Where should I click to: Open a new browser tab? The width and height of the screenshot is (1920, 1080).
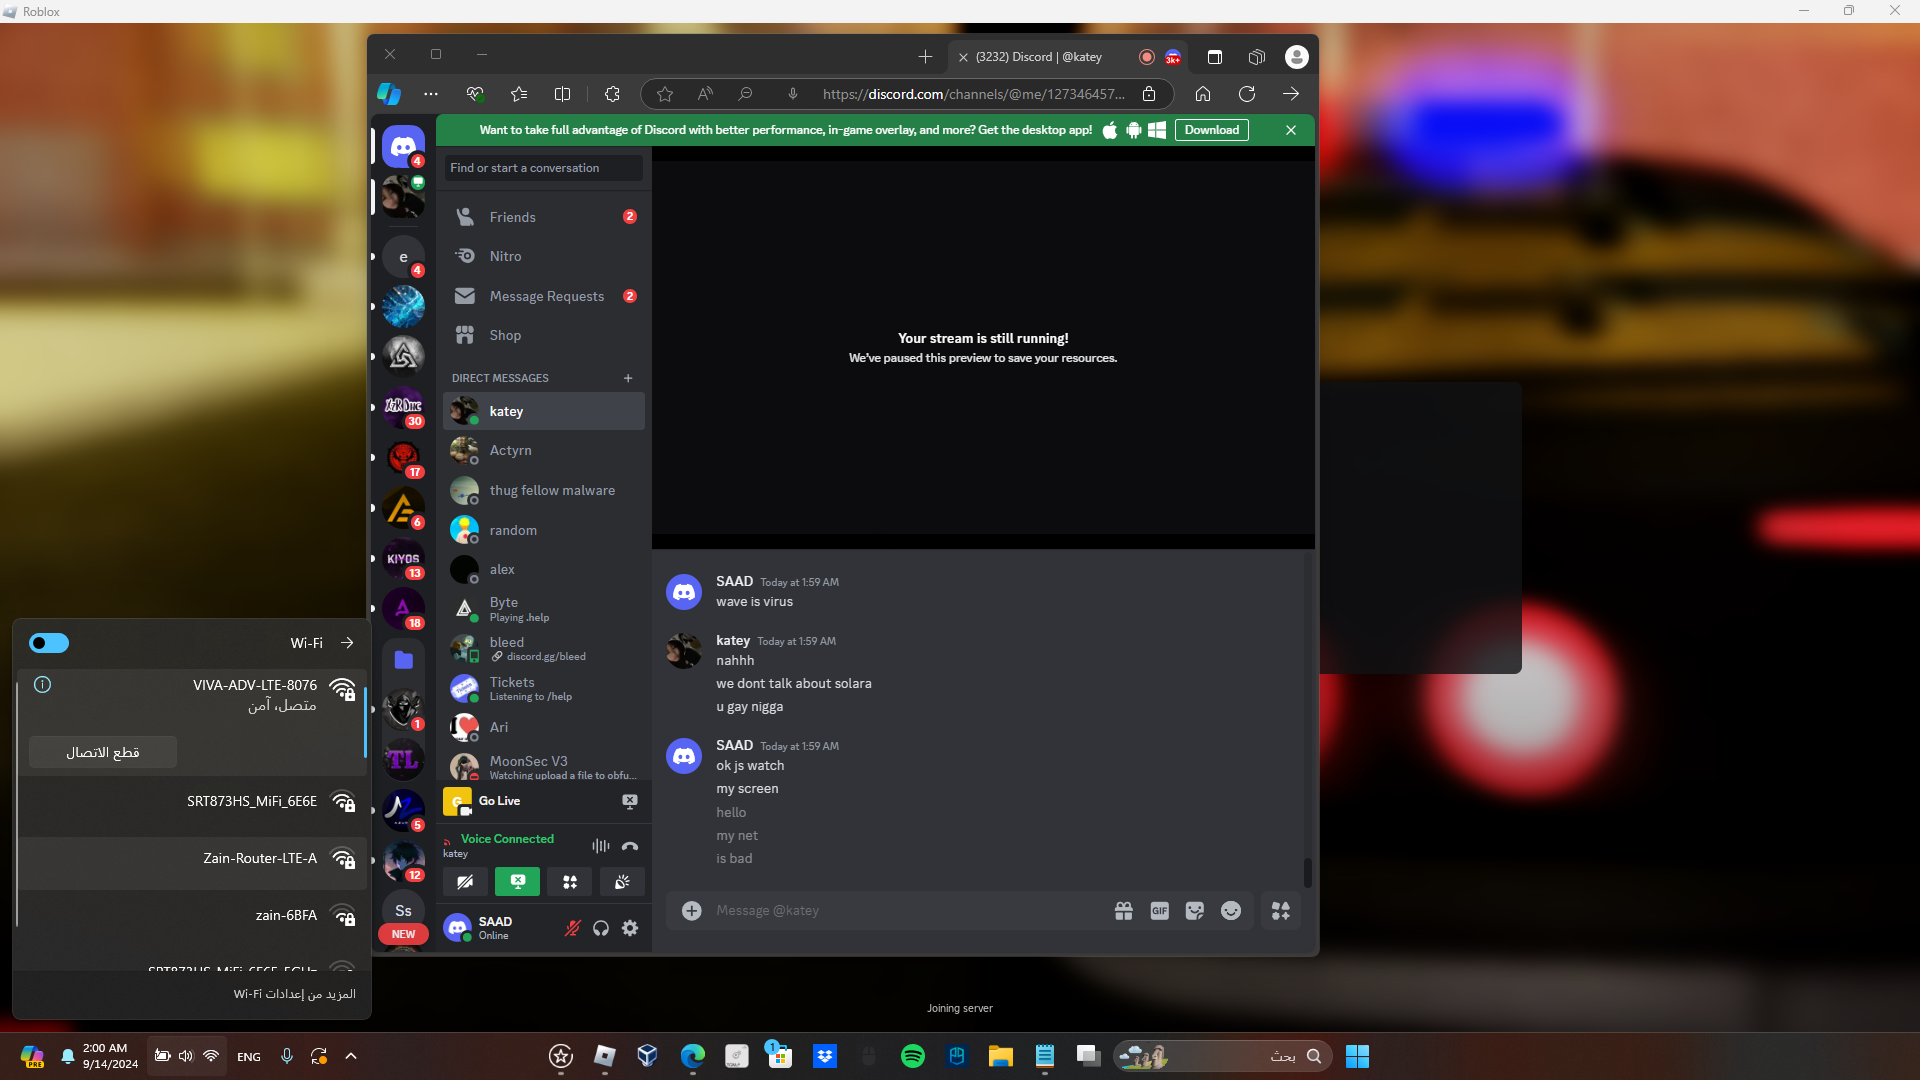(925, 57)
